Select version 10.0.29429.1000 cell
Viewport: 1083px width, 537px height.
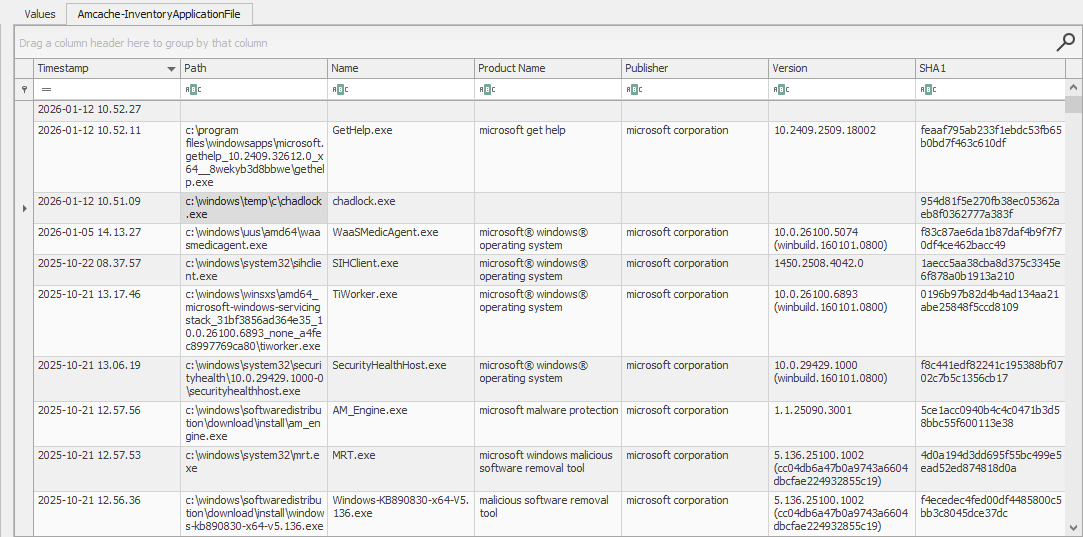(x=843, y=379)
